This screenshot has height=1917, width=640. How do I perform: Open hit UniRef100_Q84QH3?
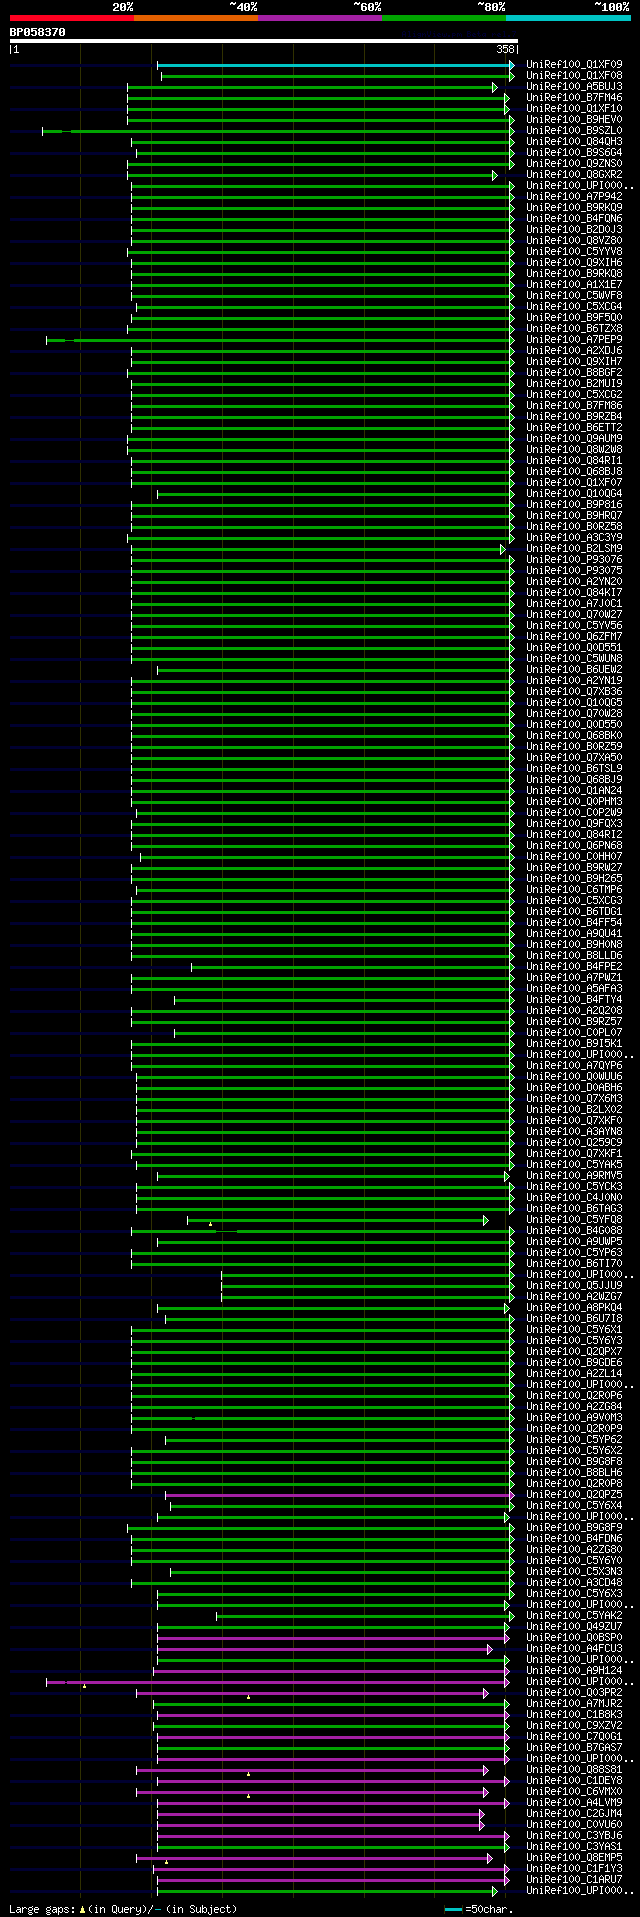(574, 141)
